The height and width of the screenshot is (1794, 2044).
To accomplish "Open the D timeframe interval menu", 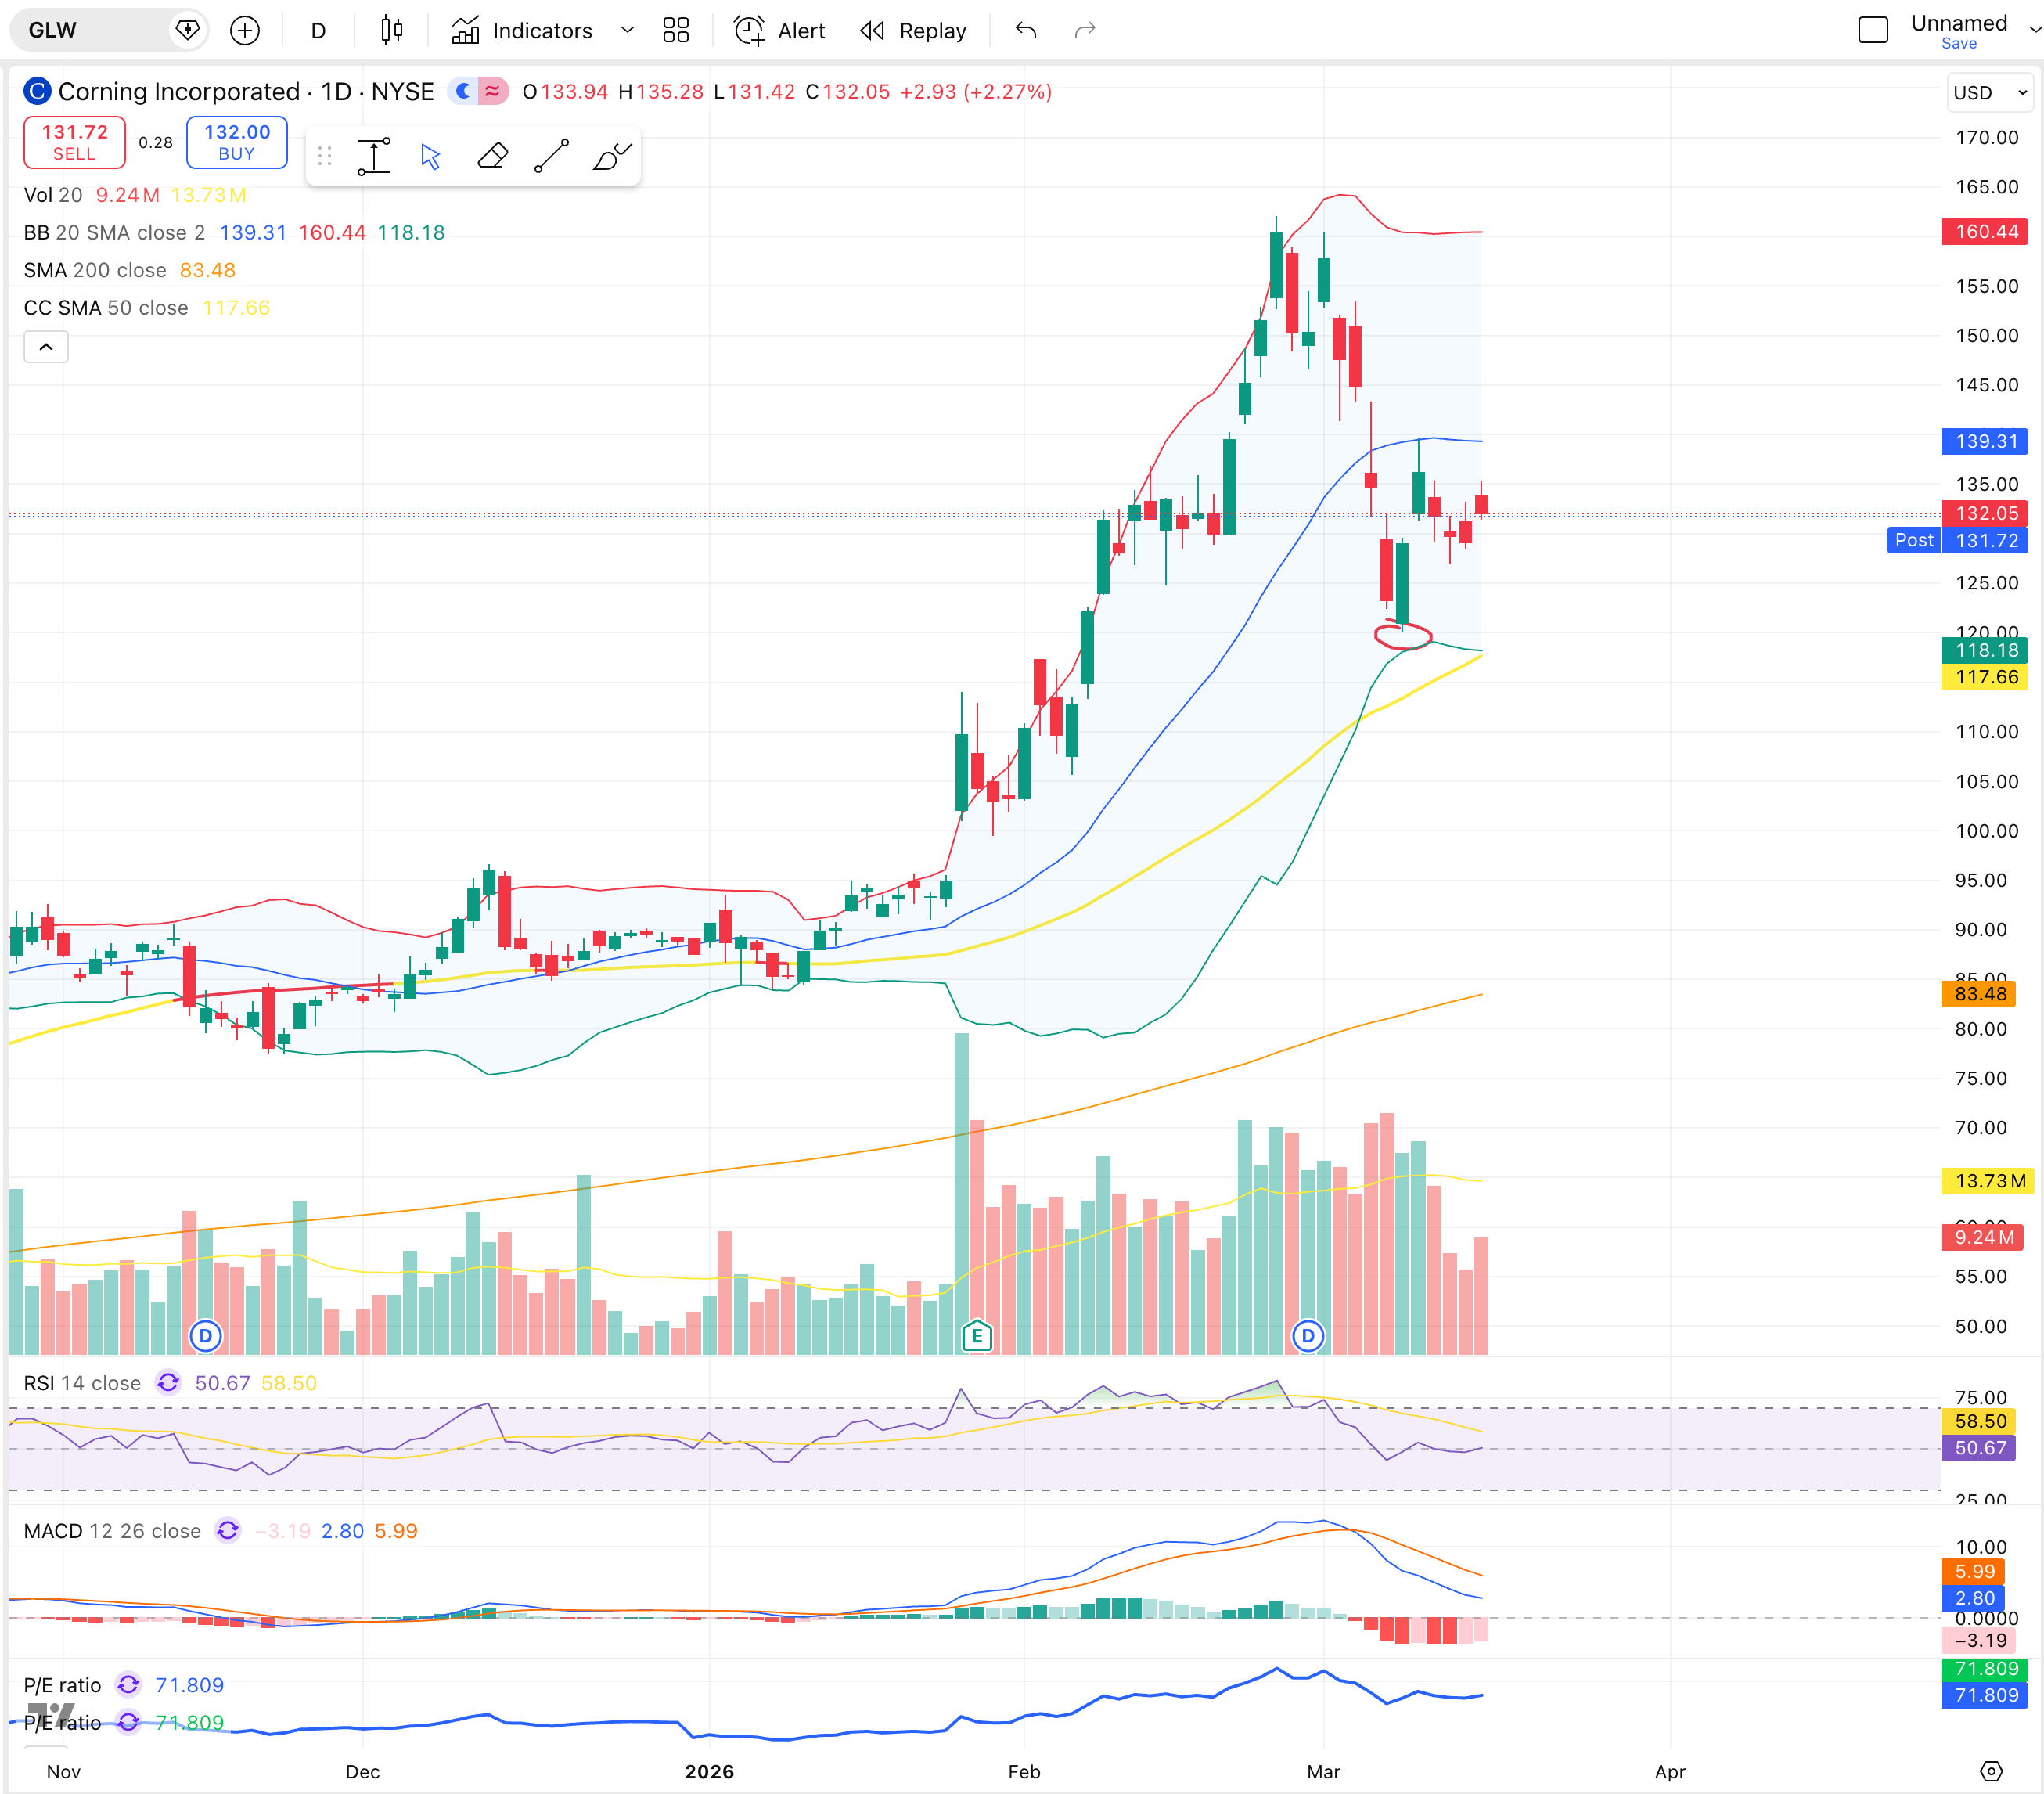I will tap(318, 31).
